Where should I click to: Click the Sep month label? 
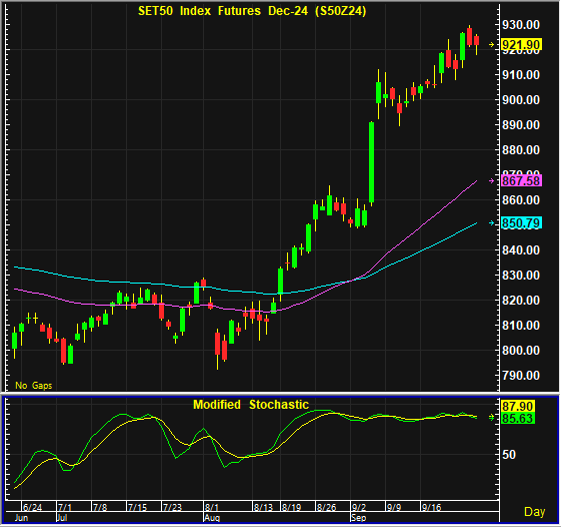coord(358,518)
